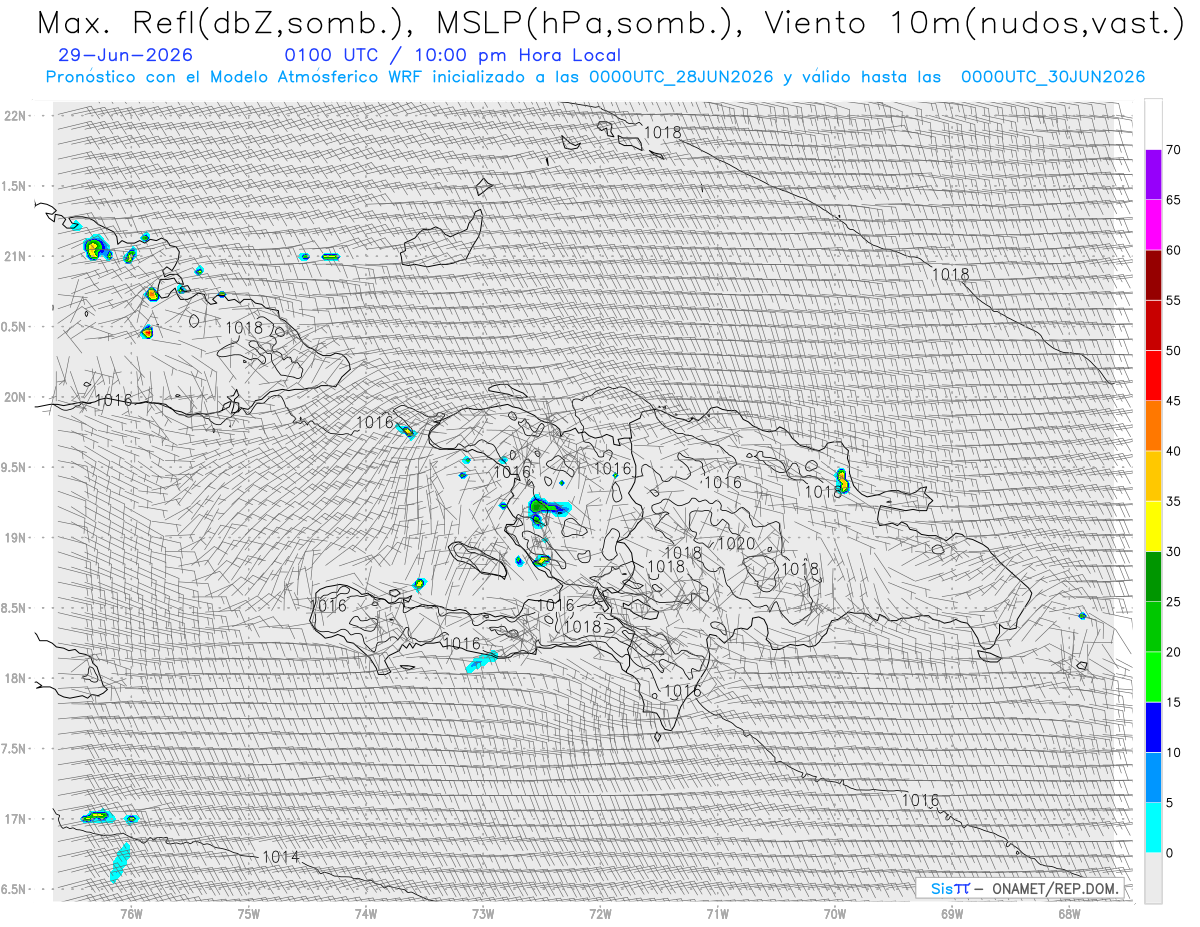The image size is (1200, 927).
Task: Select the 73W longitude axis label
Action: [483, 912]
